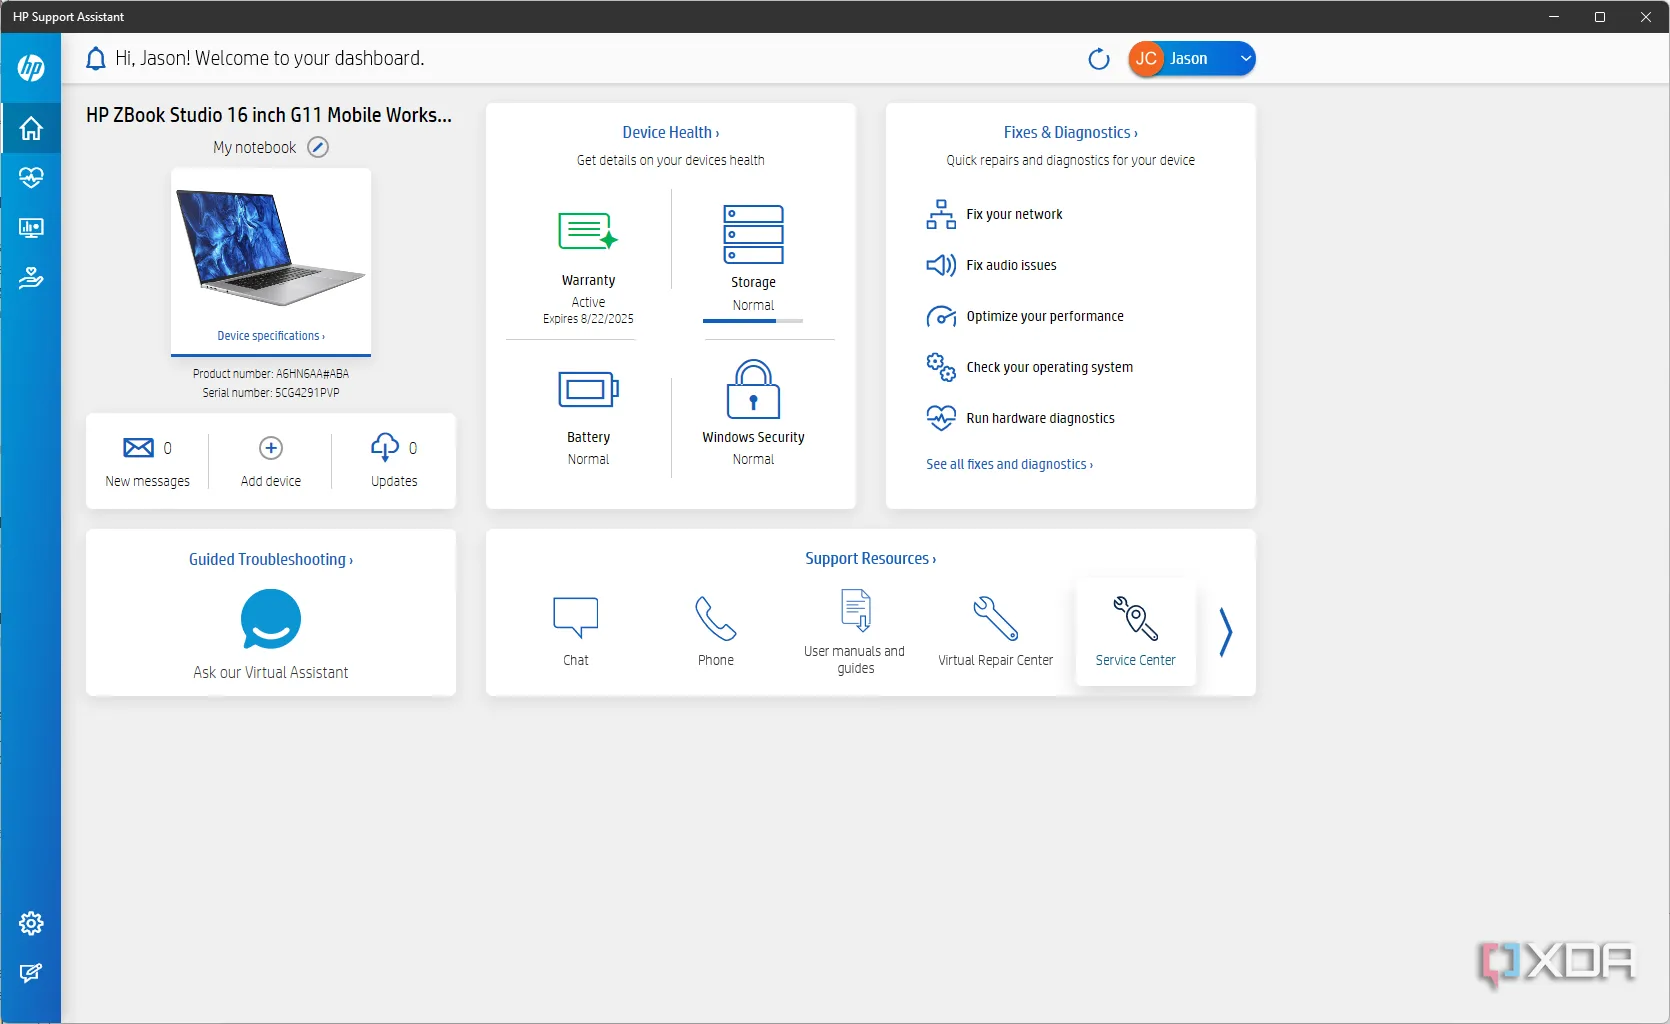Viewport: 1670px width, 1024px height.
Task: Refresh the dashboard with the reload icon
Action: [1098, 59]
